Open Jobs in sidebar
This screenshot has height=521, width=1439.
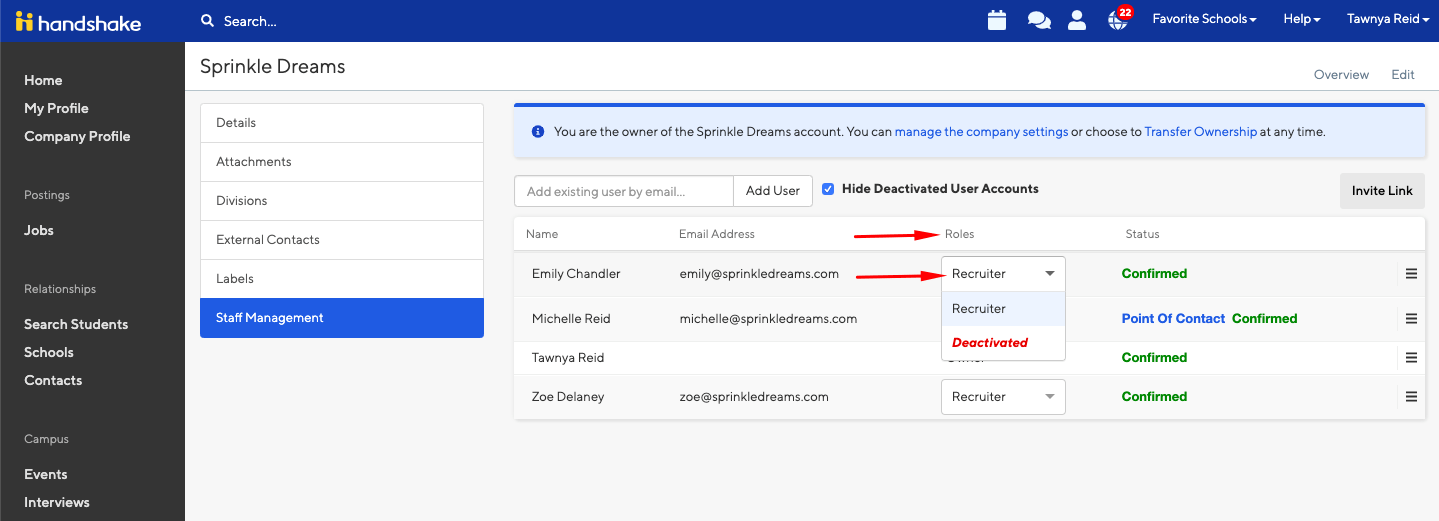click(x=39, y=230)
